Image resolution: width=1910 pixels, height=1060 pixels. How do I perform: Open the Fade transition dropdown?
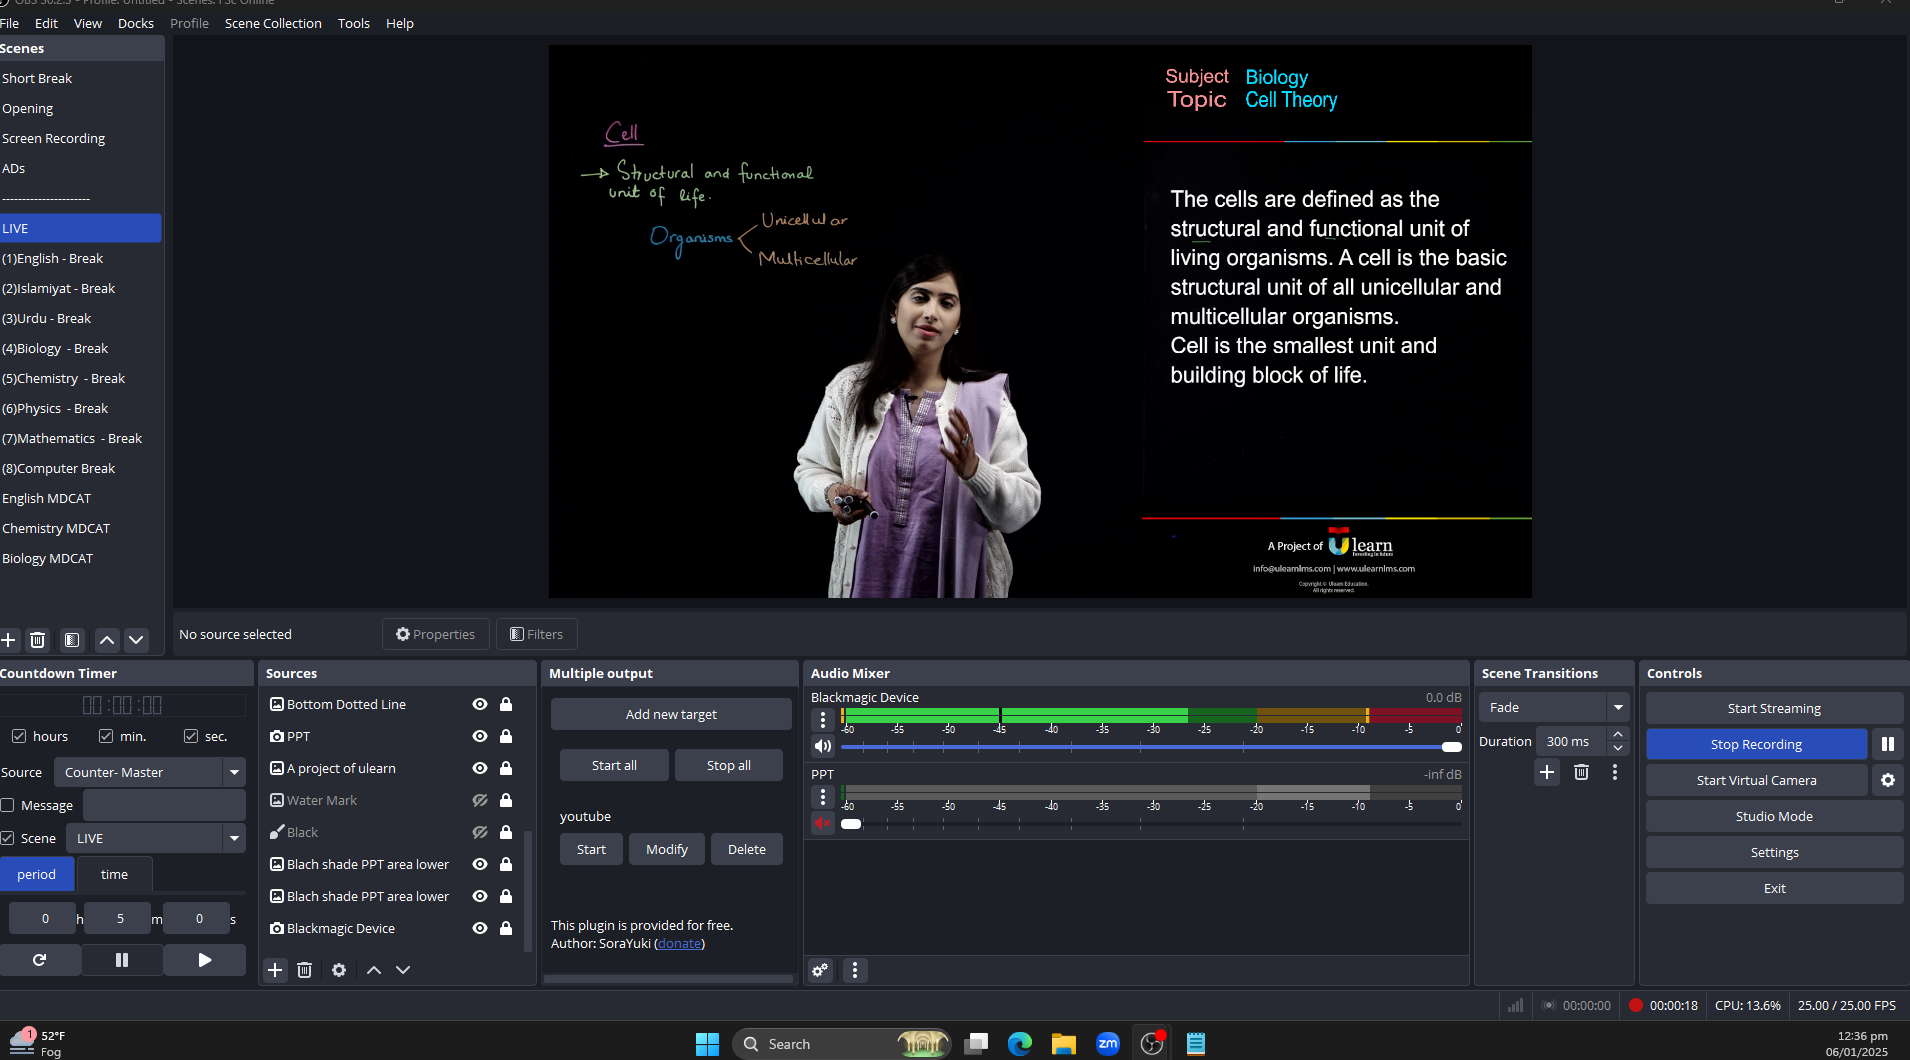pyautogui.click(x=1554, y=707)
